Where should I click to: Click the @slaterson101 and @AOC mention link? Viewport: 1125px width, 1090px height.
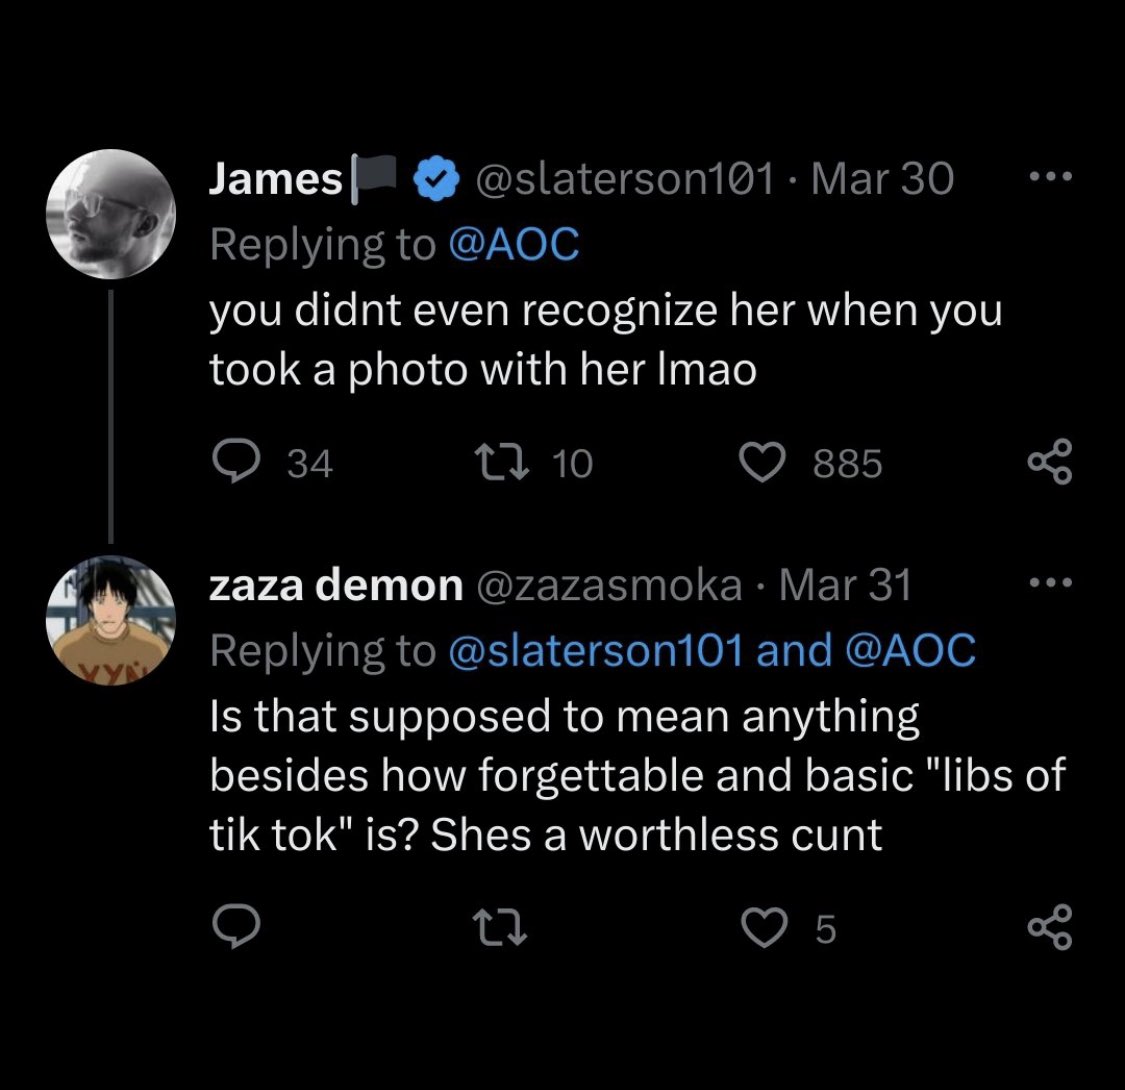click(x=712, y=651)
